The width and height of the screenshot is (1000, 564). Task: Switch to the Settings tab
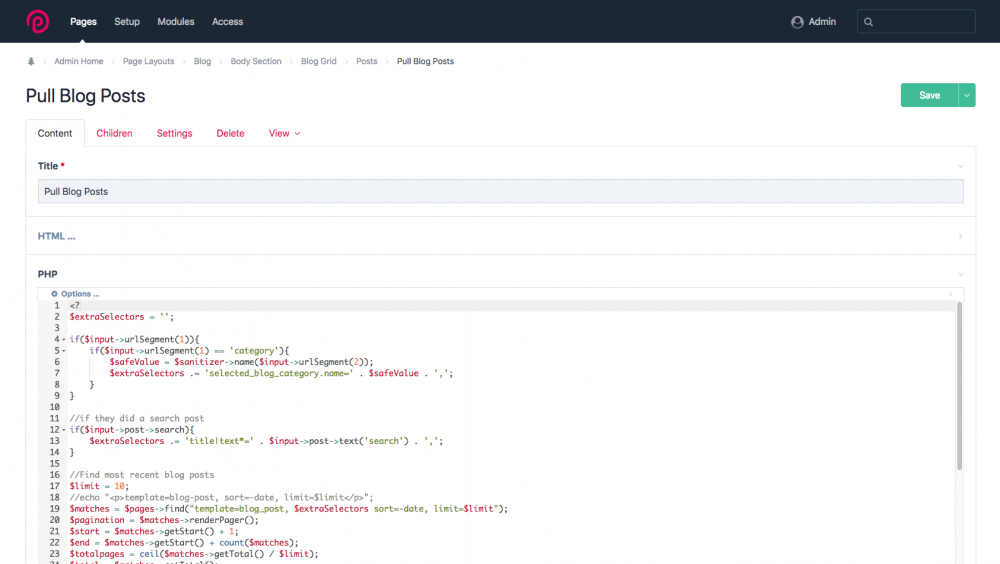click(x=174, y=133)
